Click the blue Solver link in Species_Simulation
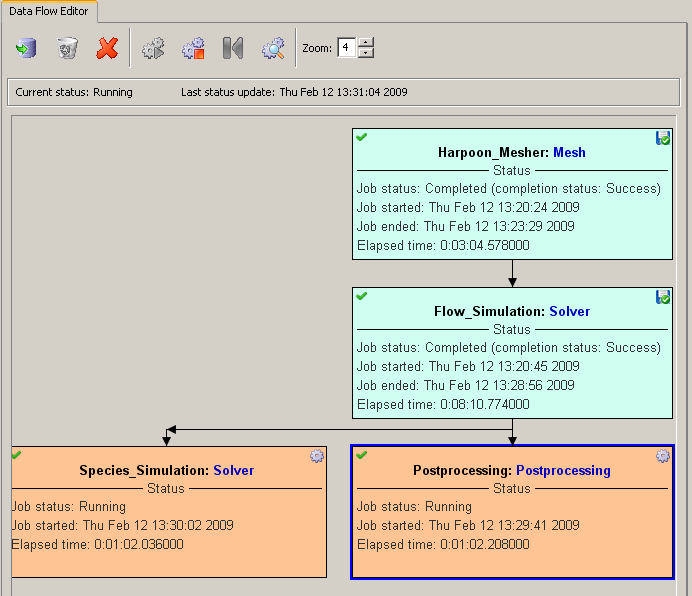The width and height of the screenshot is (692, 596). (233, 470)
